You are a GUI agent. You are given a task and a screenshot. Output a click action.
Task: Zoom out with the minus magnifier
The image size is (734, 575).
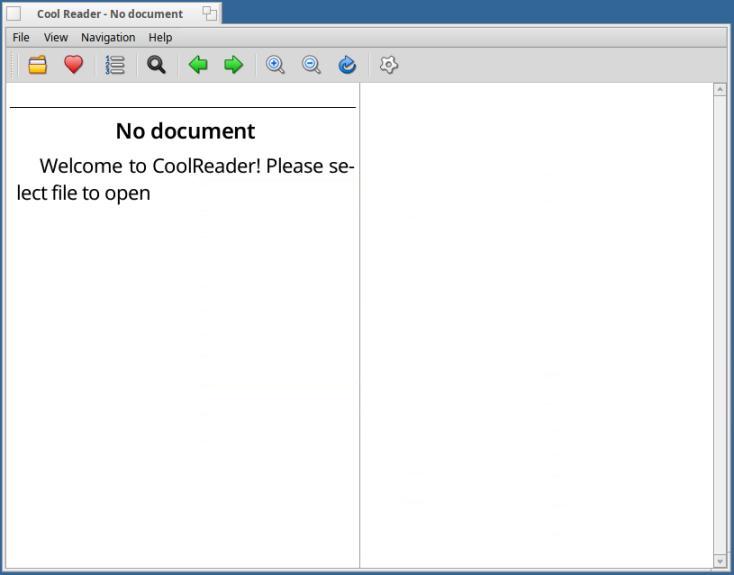click(x=311, y=65)
